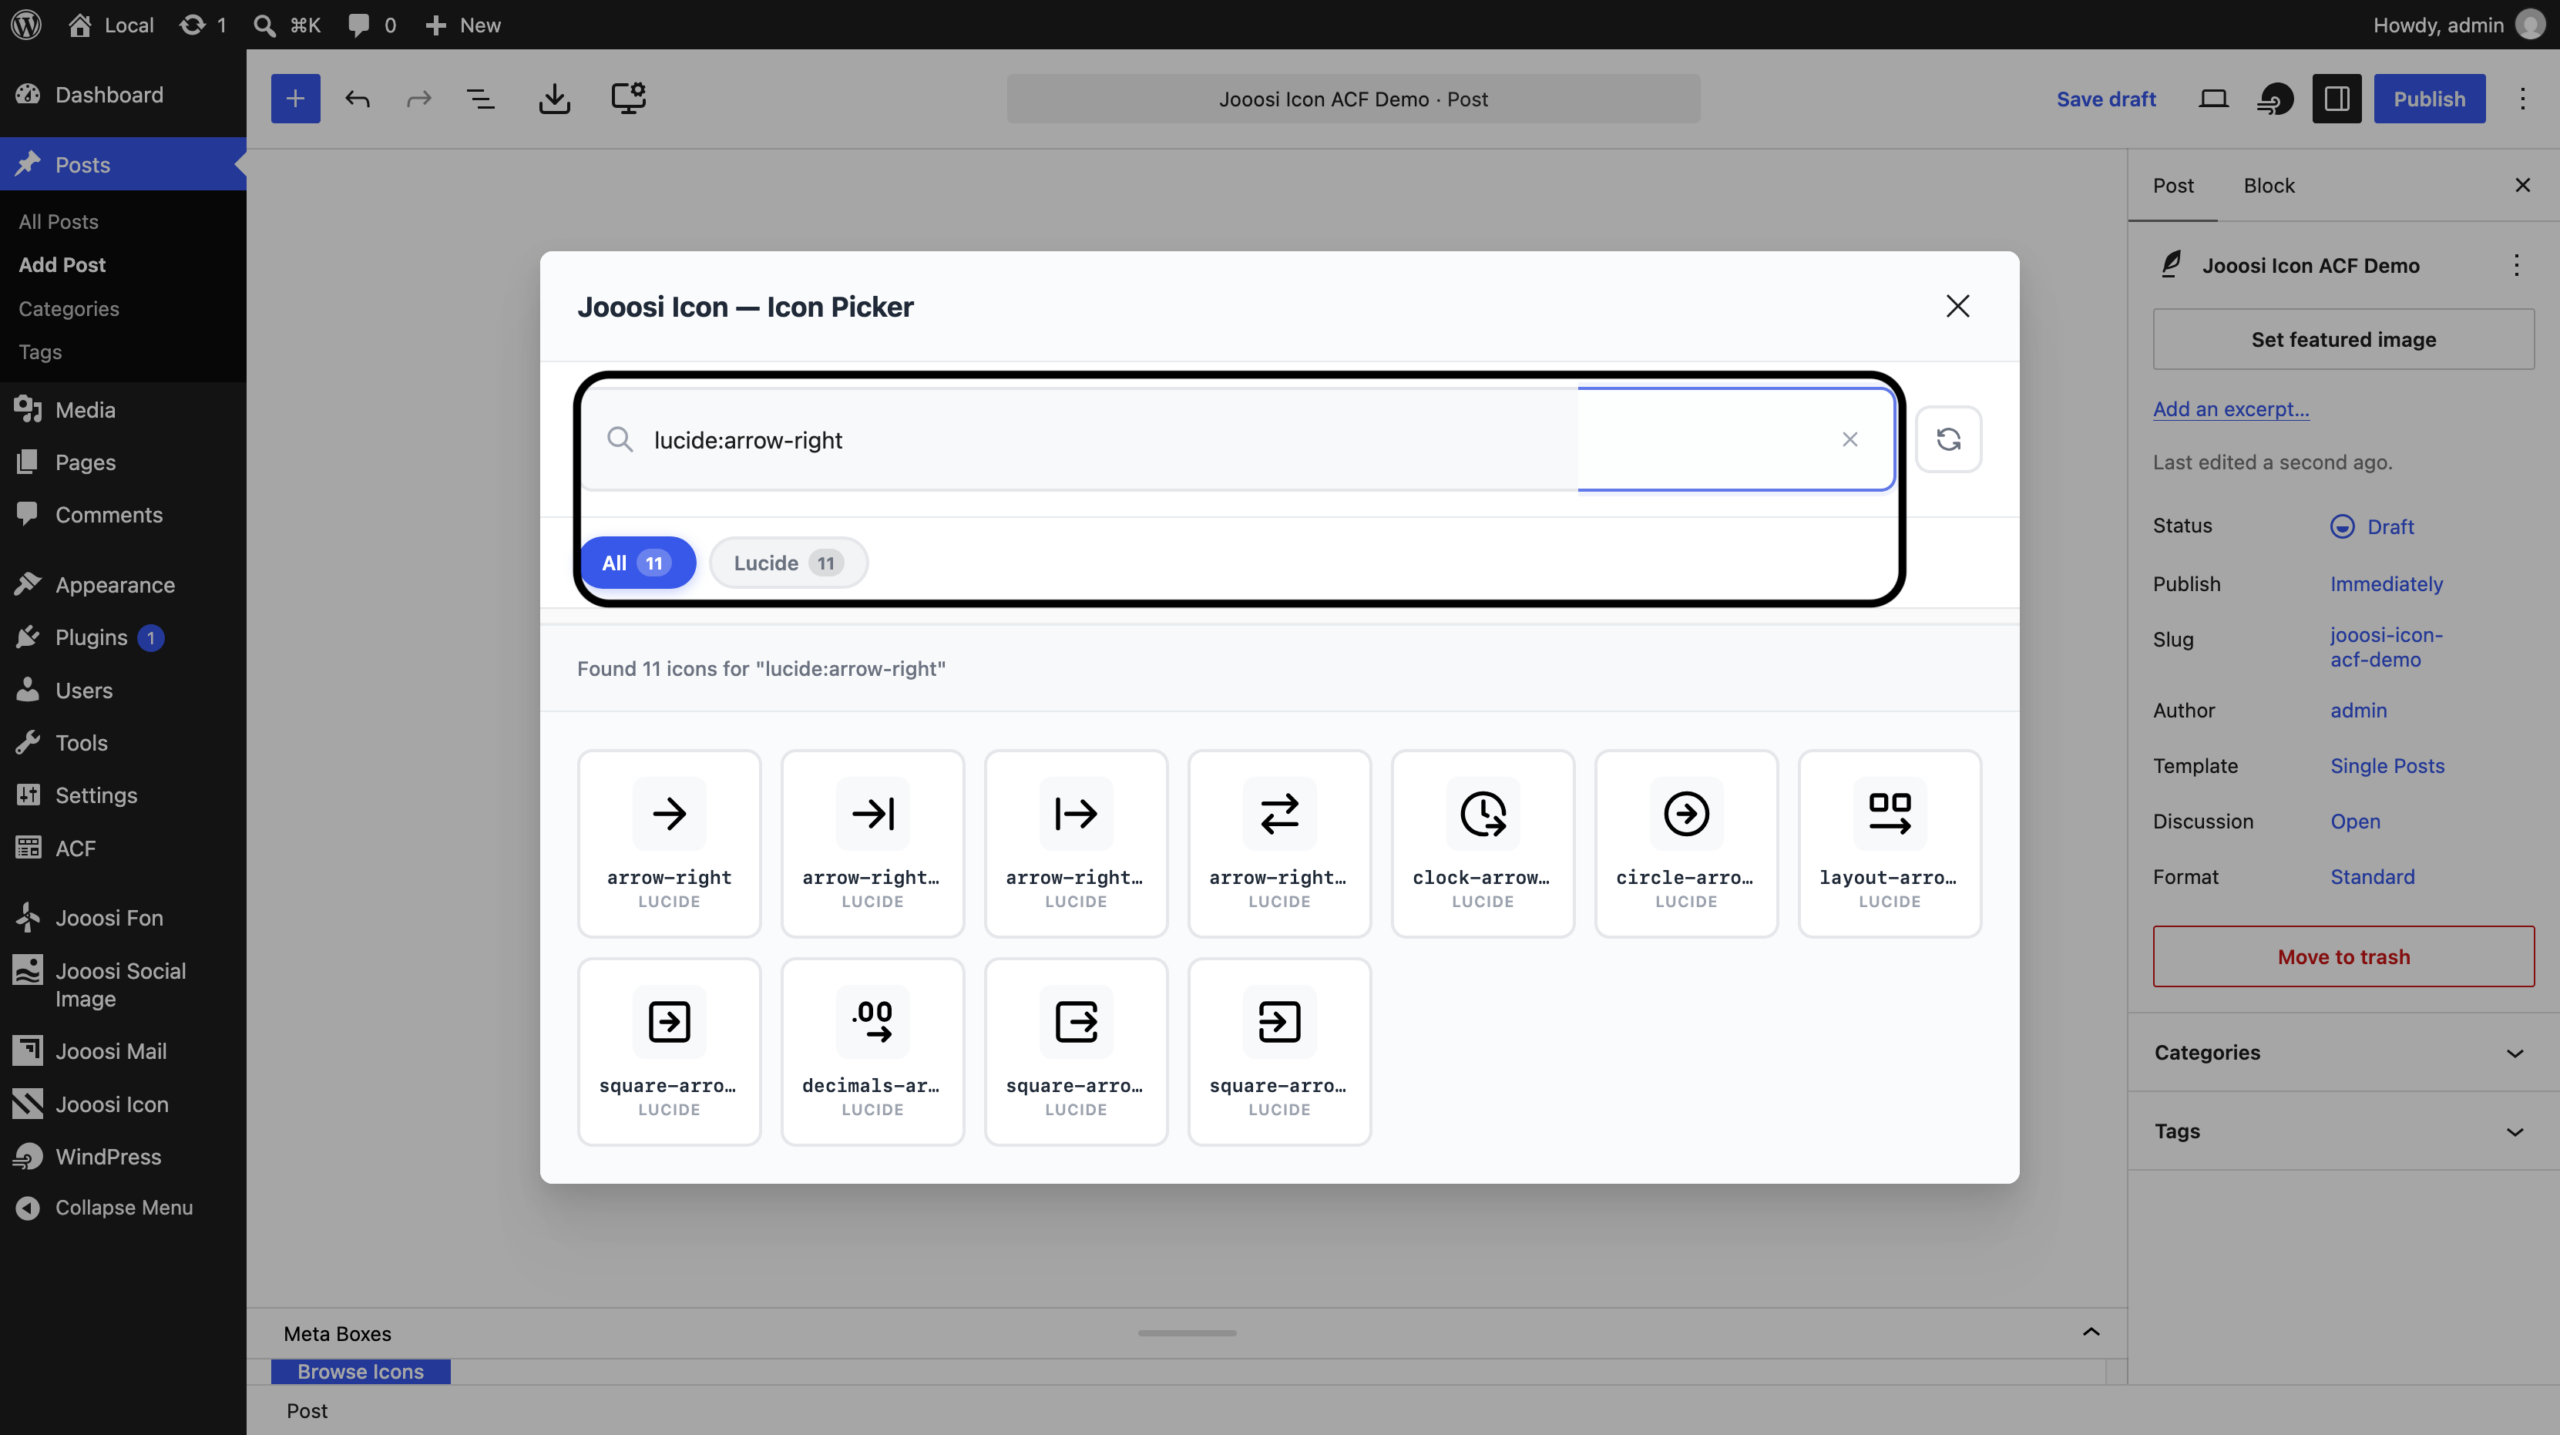The image size is (2560, 1435).
Task: Focus the lucide:arrow-right search input
Action: click(1237, 440)
